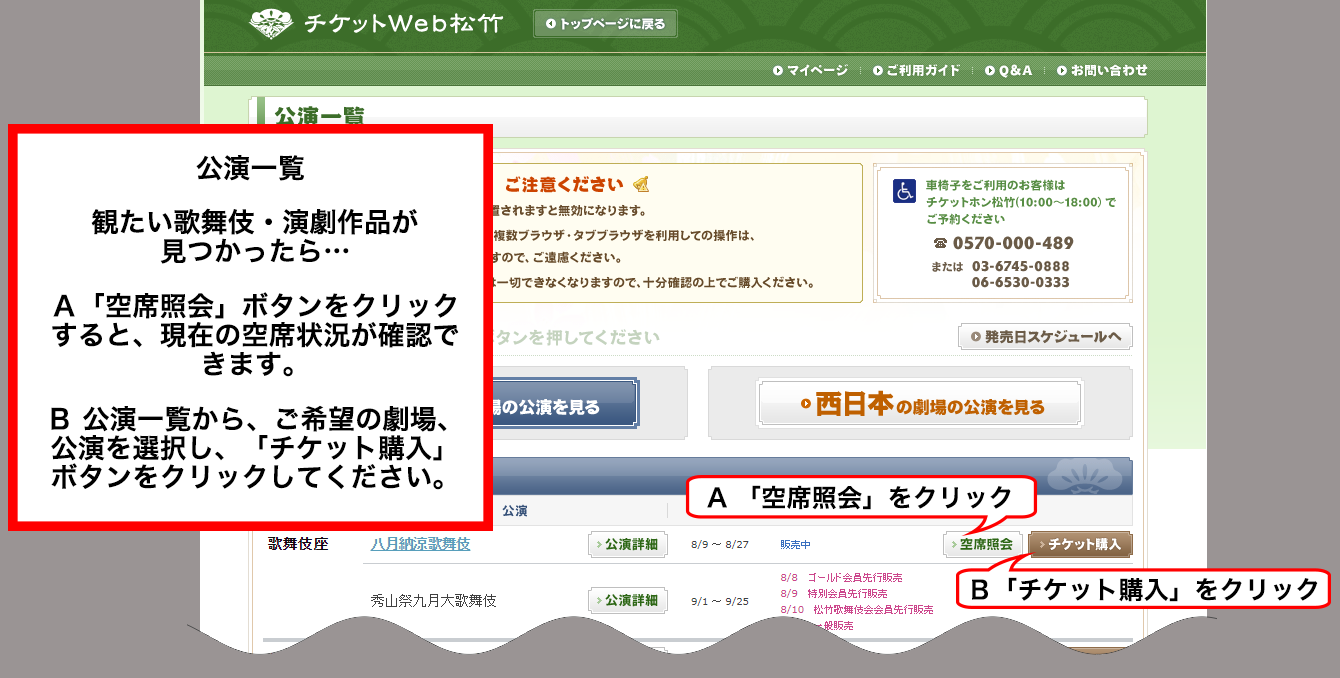1340x678 pixels.
Task: Click the 販売中 sales status text
Action: pos(796,546)
